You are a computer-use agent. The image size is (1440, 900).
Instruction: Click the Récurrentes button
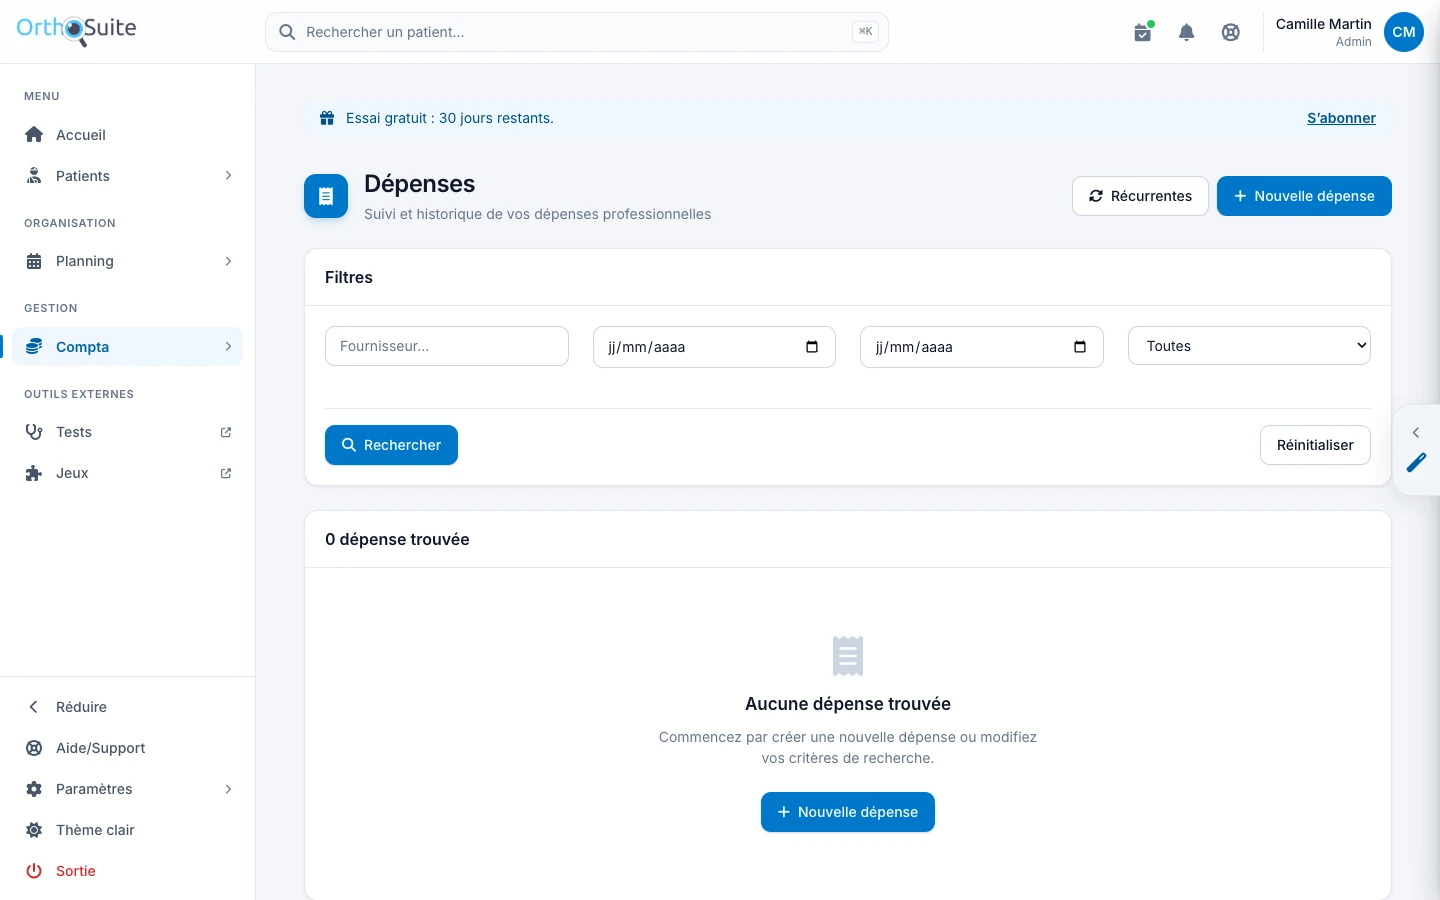click(x=1140, y=196)
